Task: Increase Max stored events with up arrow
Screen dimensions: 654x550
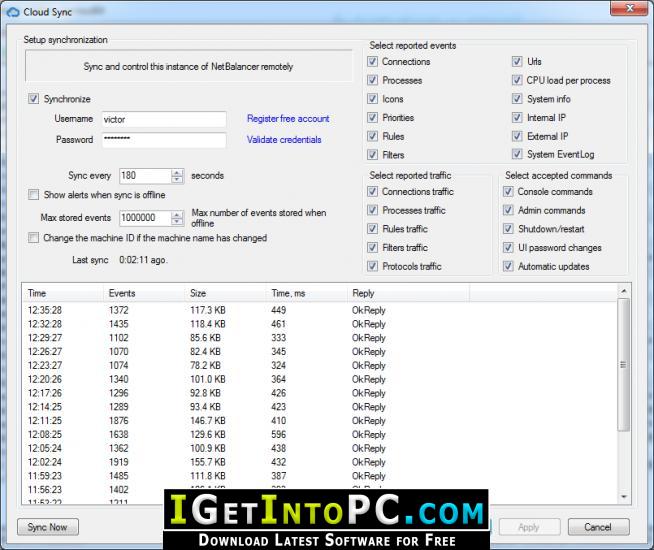Action: [177, 214]
